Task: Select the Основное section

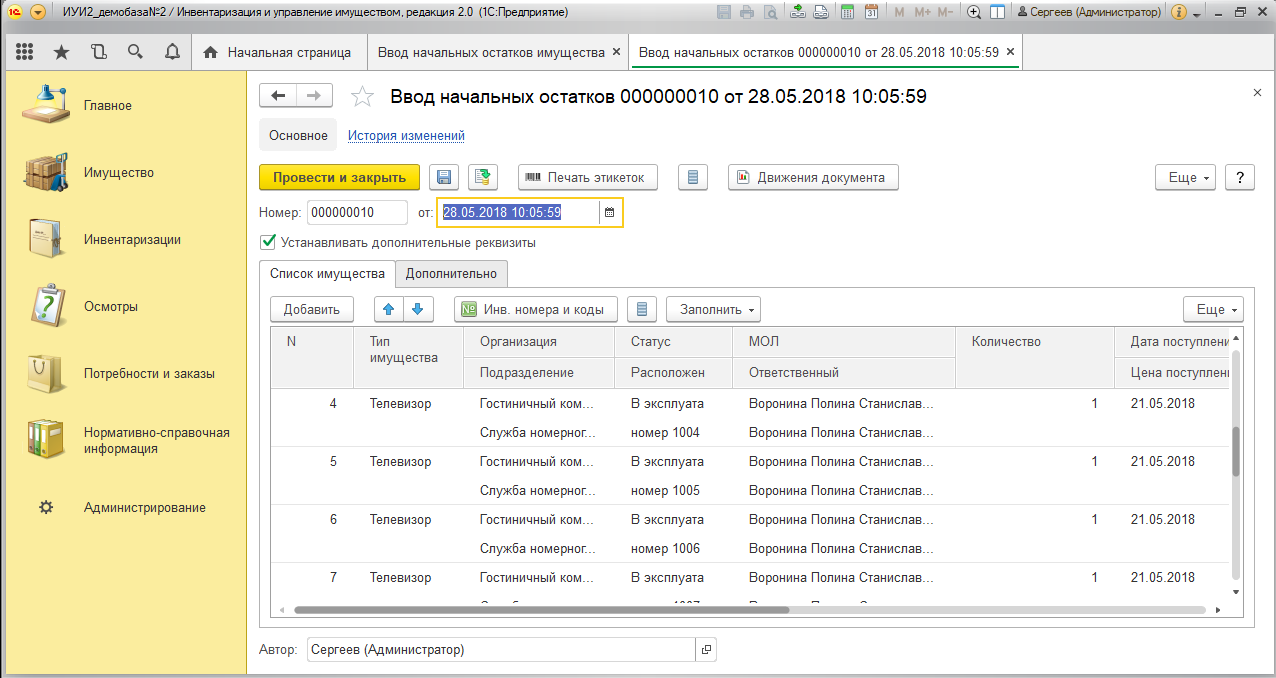Action: (298, 135)
